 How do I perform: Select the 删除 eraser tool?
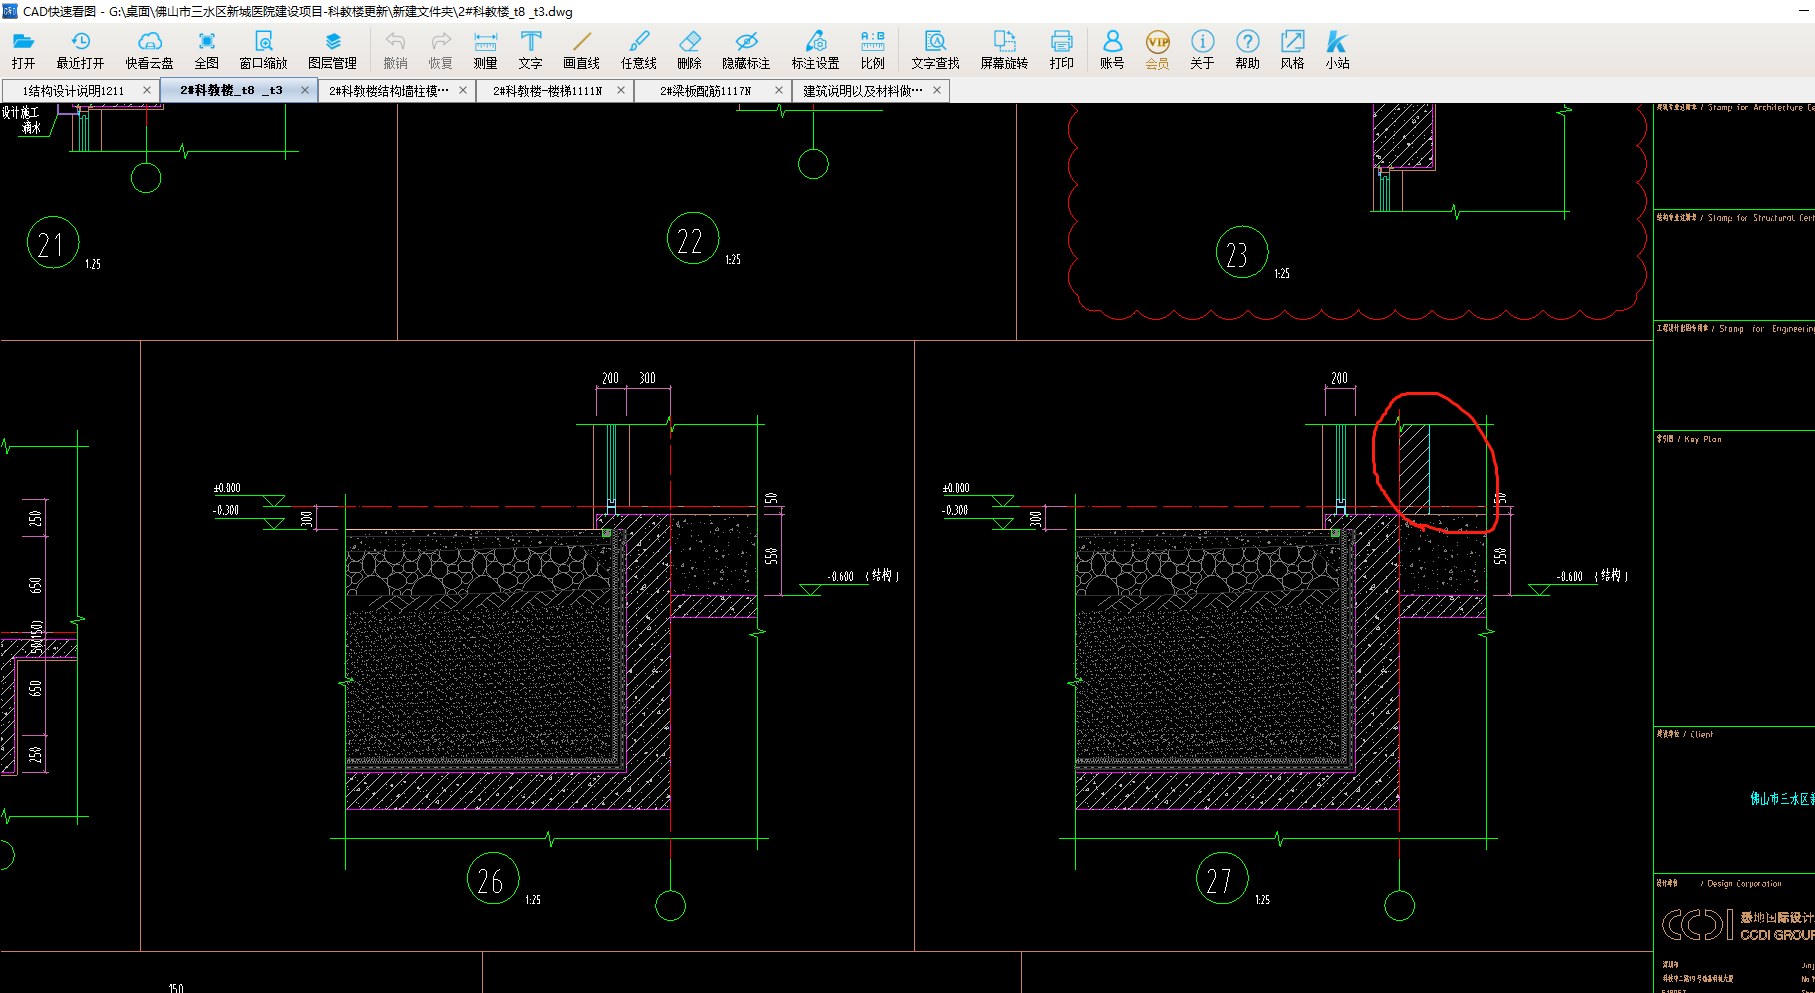pos(690,49)
